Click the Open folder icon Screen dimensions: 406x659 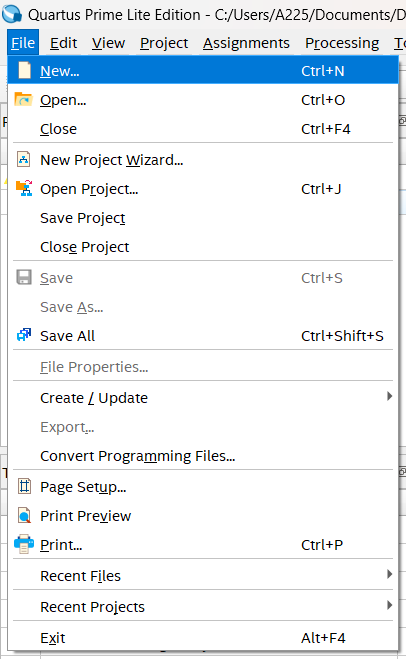pyautogui.click(x=24, y=100)
